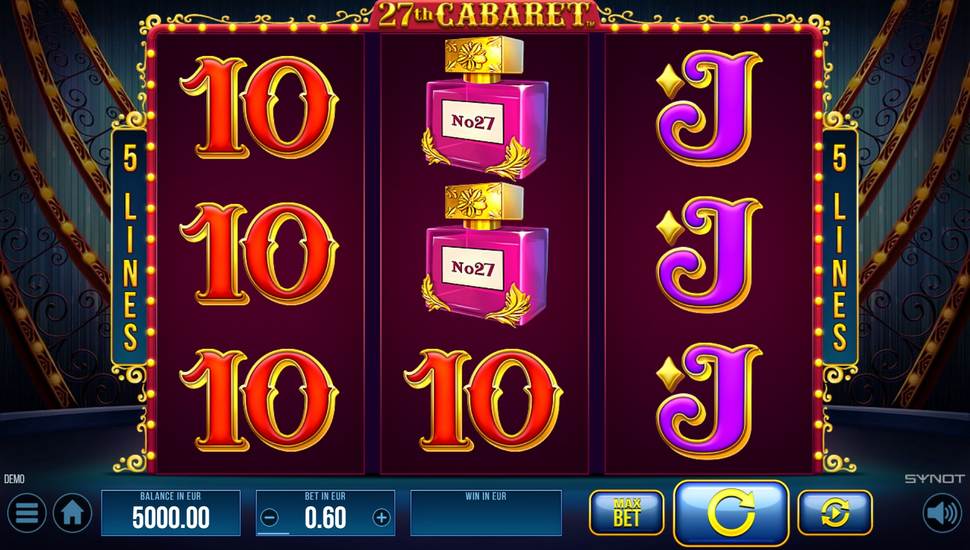Click the 10 symbol in middle reel
Screen dimensions: 970x550
(x=484, y=400)
